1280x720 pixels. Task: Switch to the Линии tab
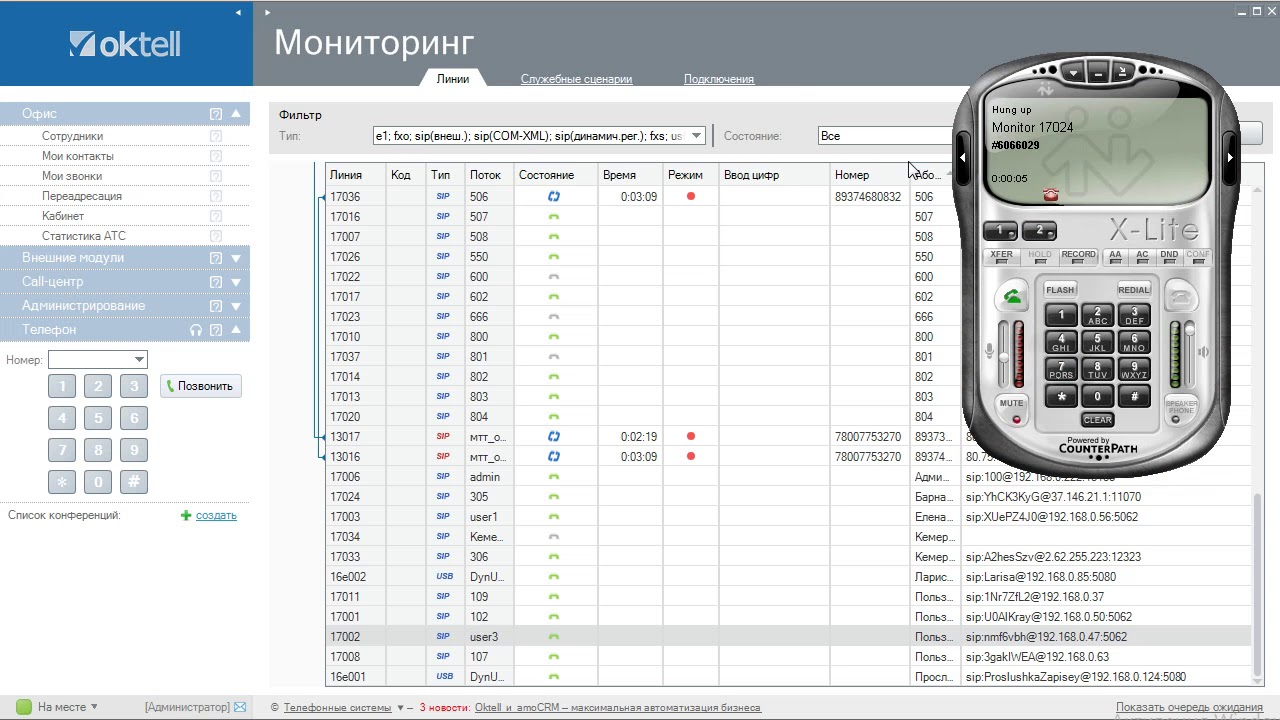tap(453, 79)
